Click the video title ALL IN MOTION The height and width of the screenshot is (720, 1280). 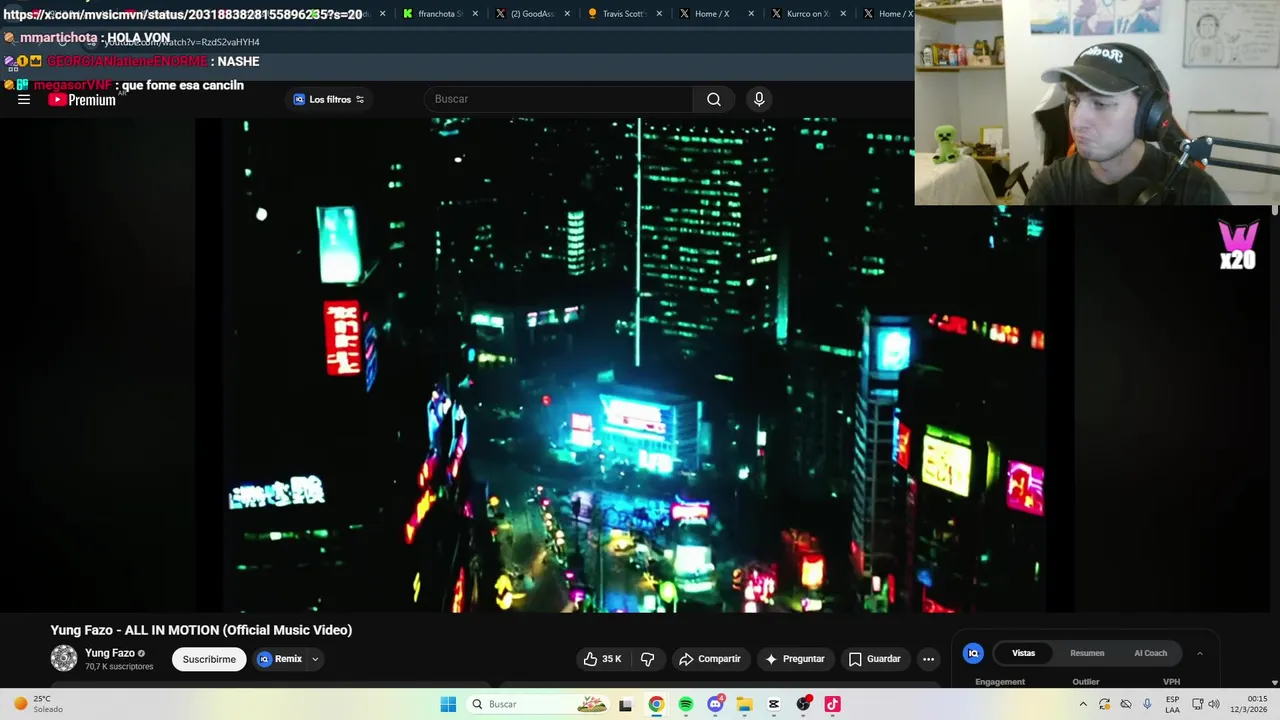[201, 630]
